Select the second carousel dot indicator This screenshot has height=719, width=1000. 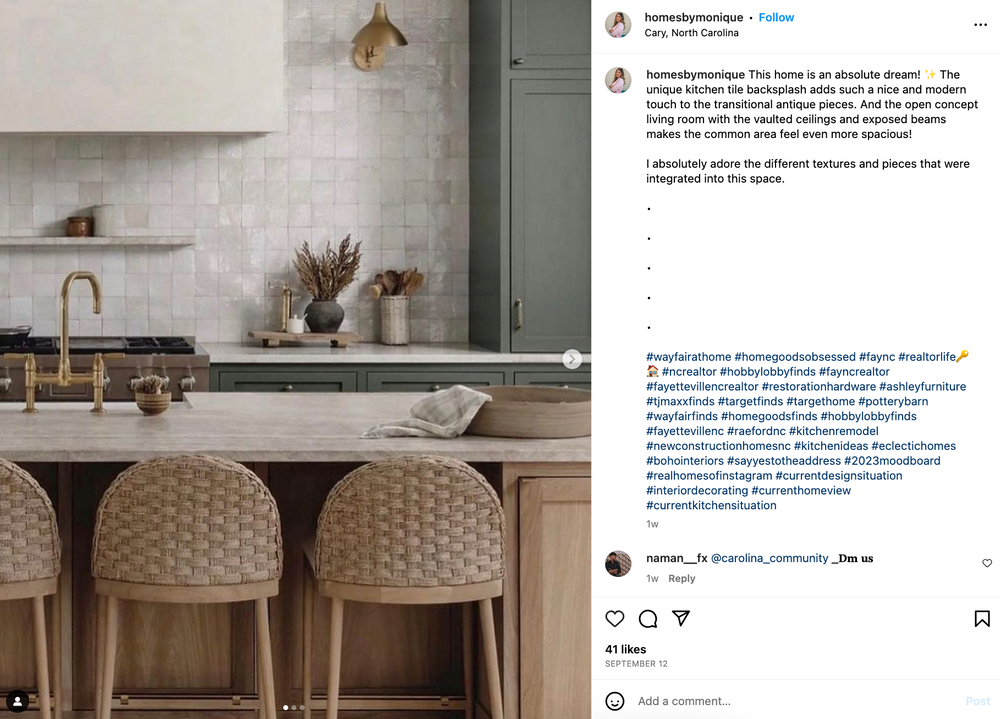tap(294, 708)
